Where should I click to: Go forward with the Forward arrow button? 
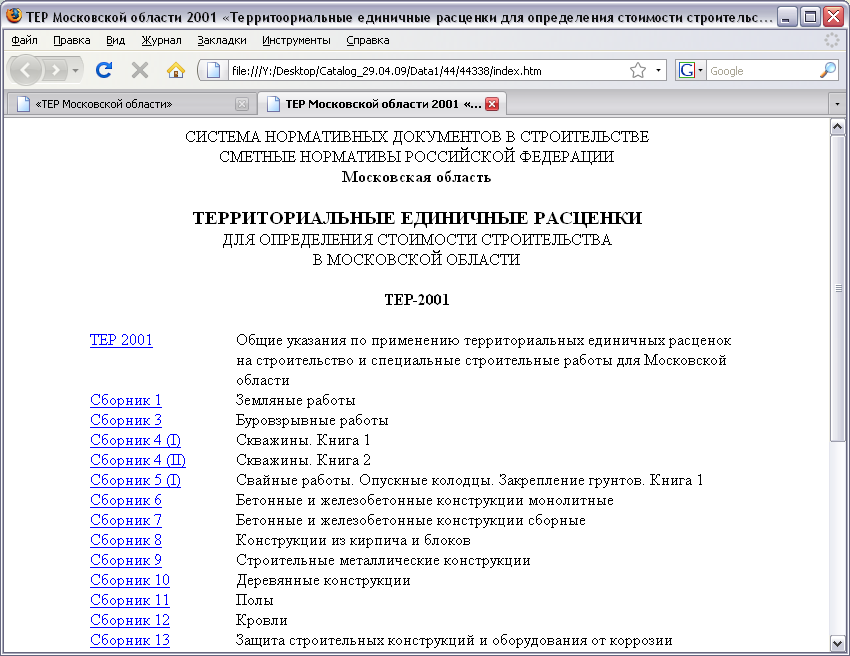click(x=55, y=70)
